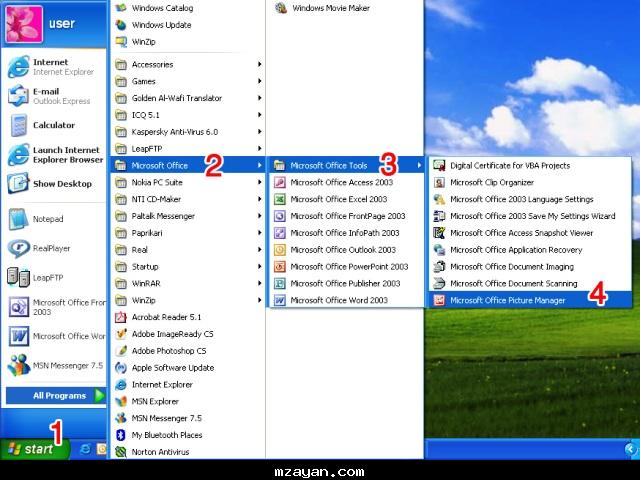
Task: Click the system tray expand arrow
Action: pos(630,449)
